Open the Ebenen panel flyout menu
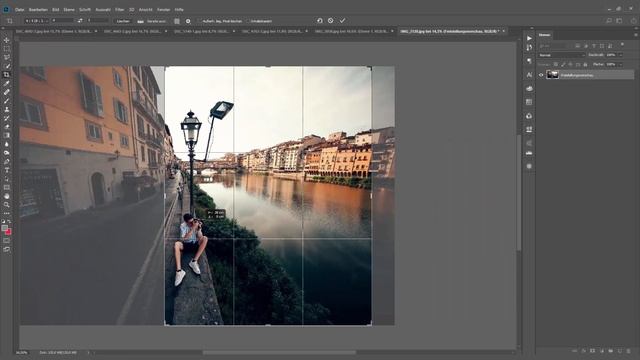 (636, 35)
